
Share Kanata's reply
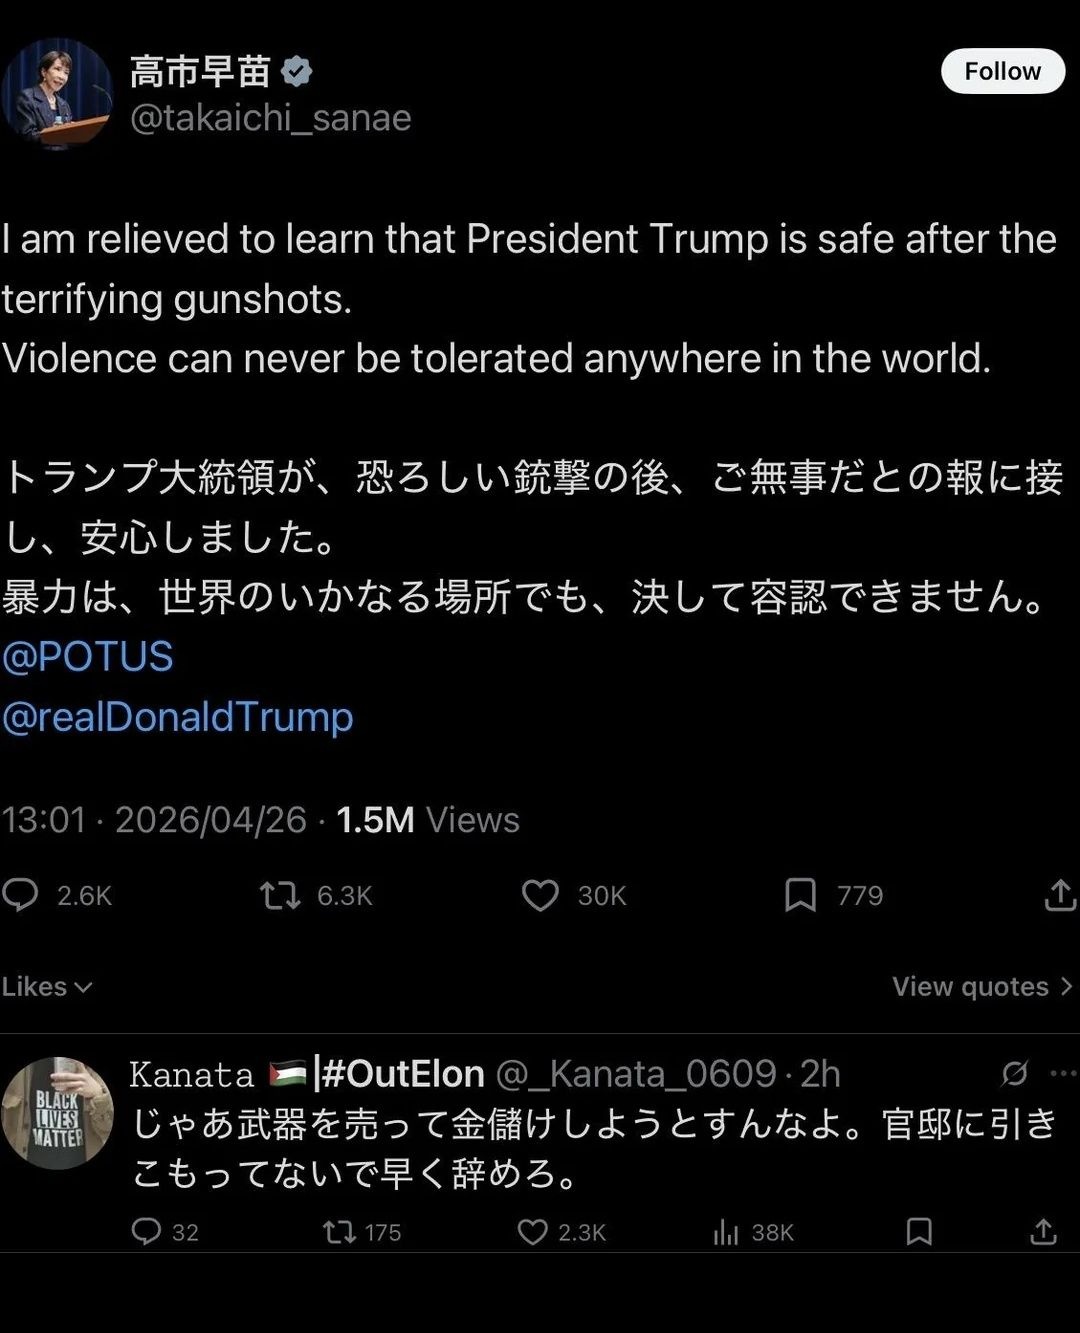click(x=1043, y=1232)
